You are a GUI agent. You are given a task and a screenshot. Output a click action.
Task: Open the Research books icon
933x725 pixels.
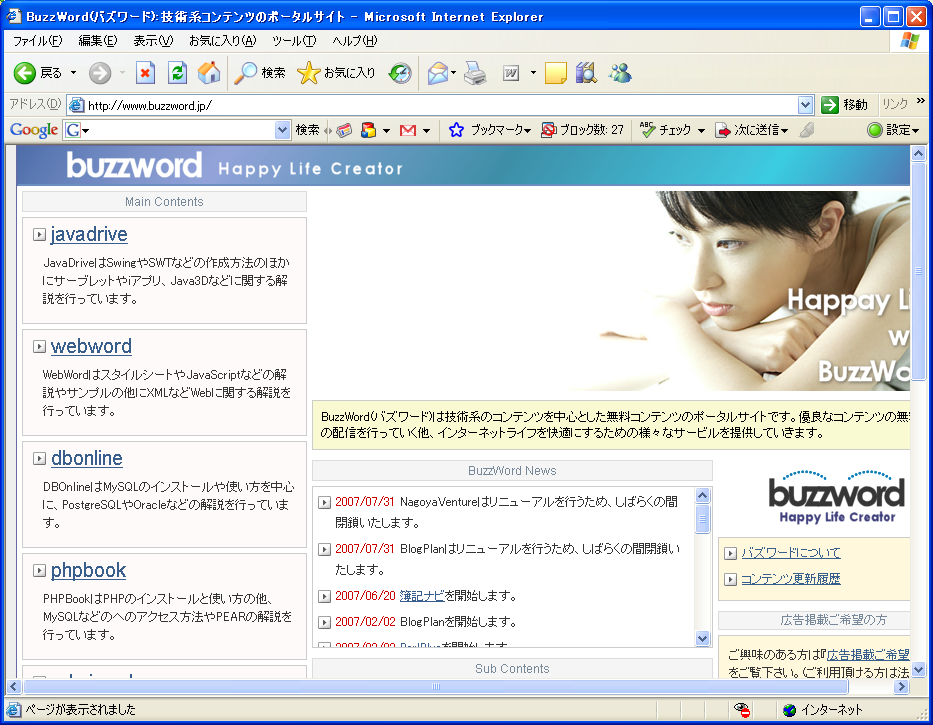[586, 73]
